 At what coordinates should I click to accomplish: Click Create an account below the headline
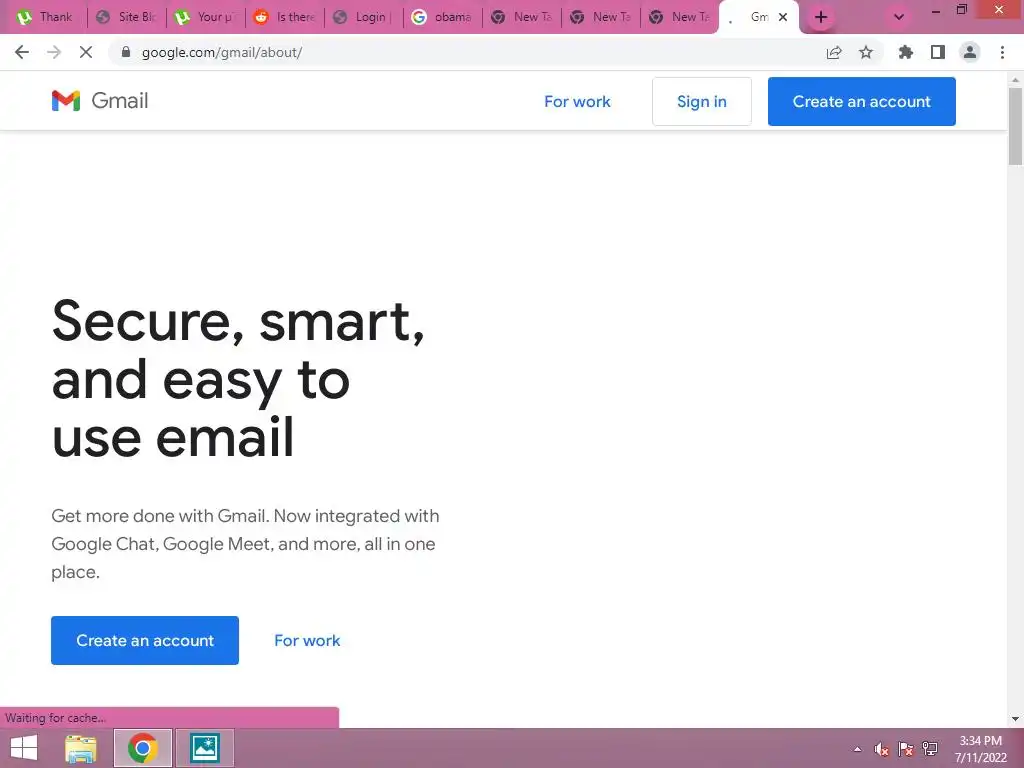[145, 640]
